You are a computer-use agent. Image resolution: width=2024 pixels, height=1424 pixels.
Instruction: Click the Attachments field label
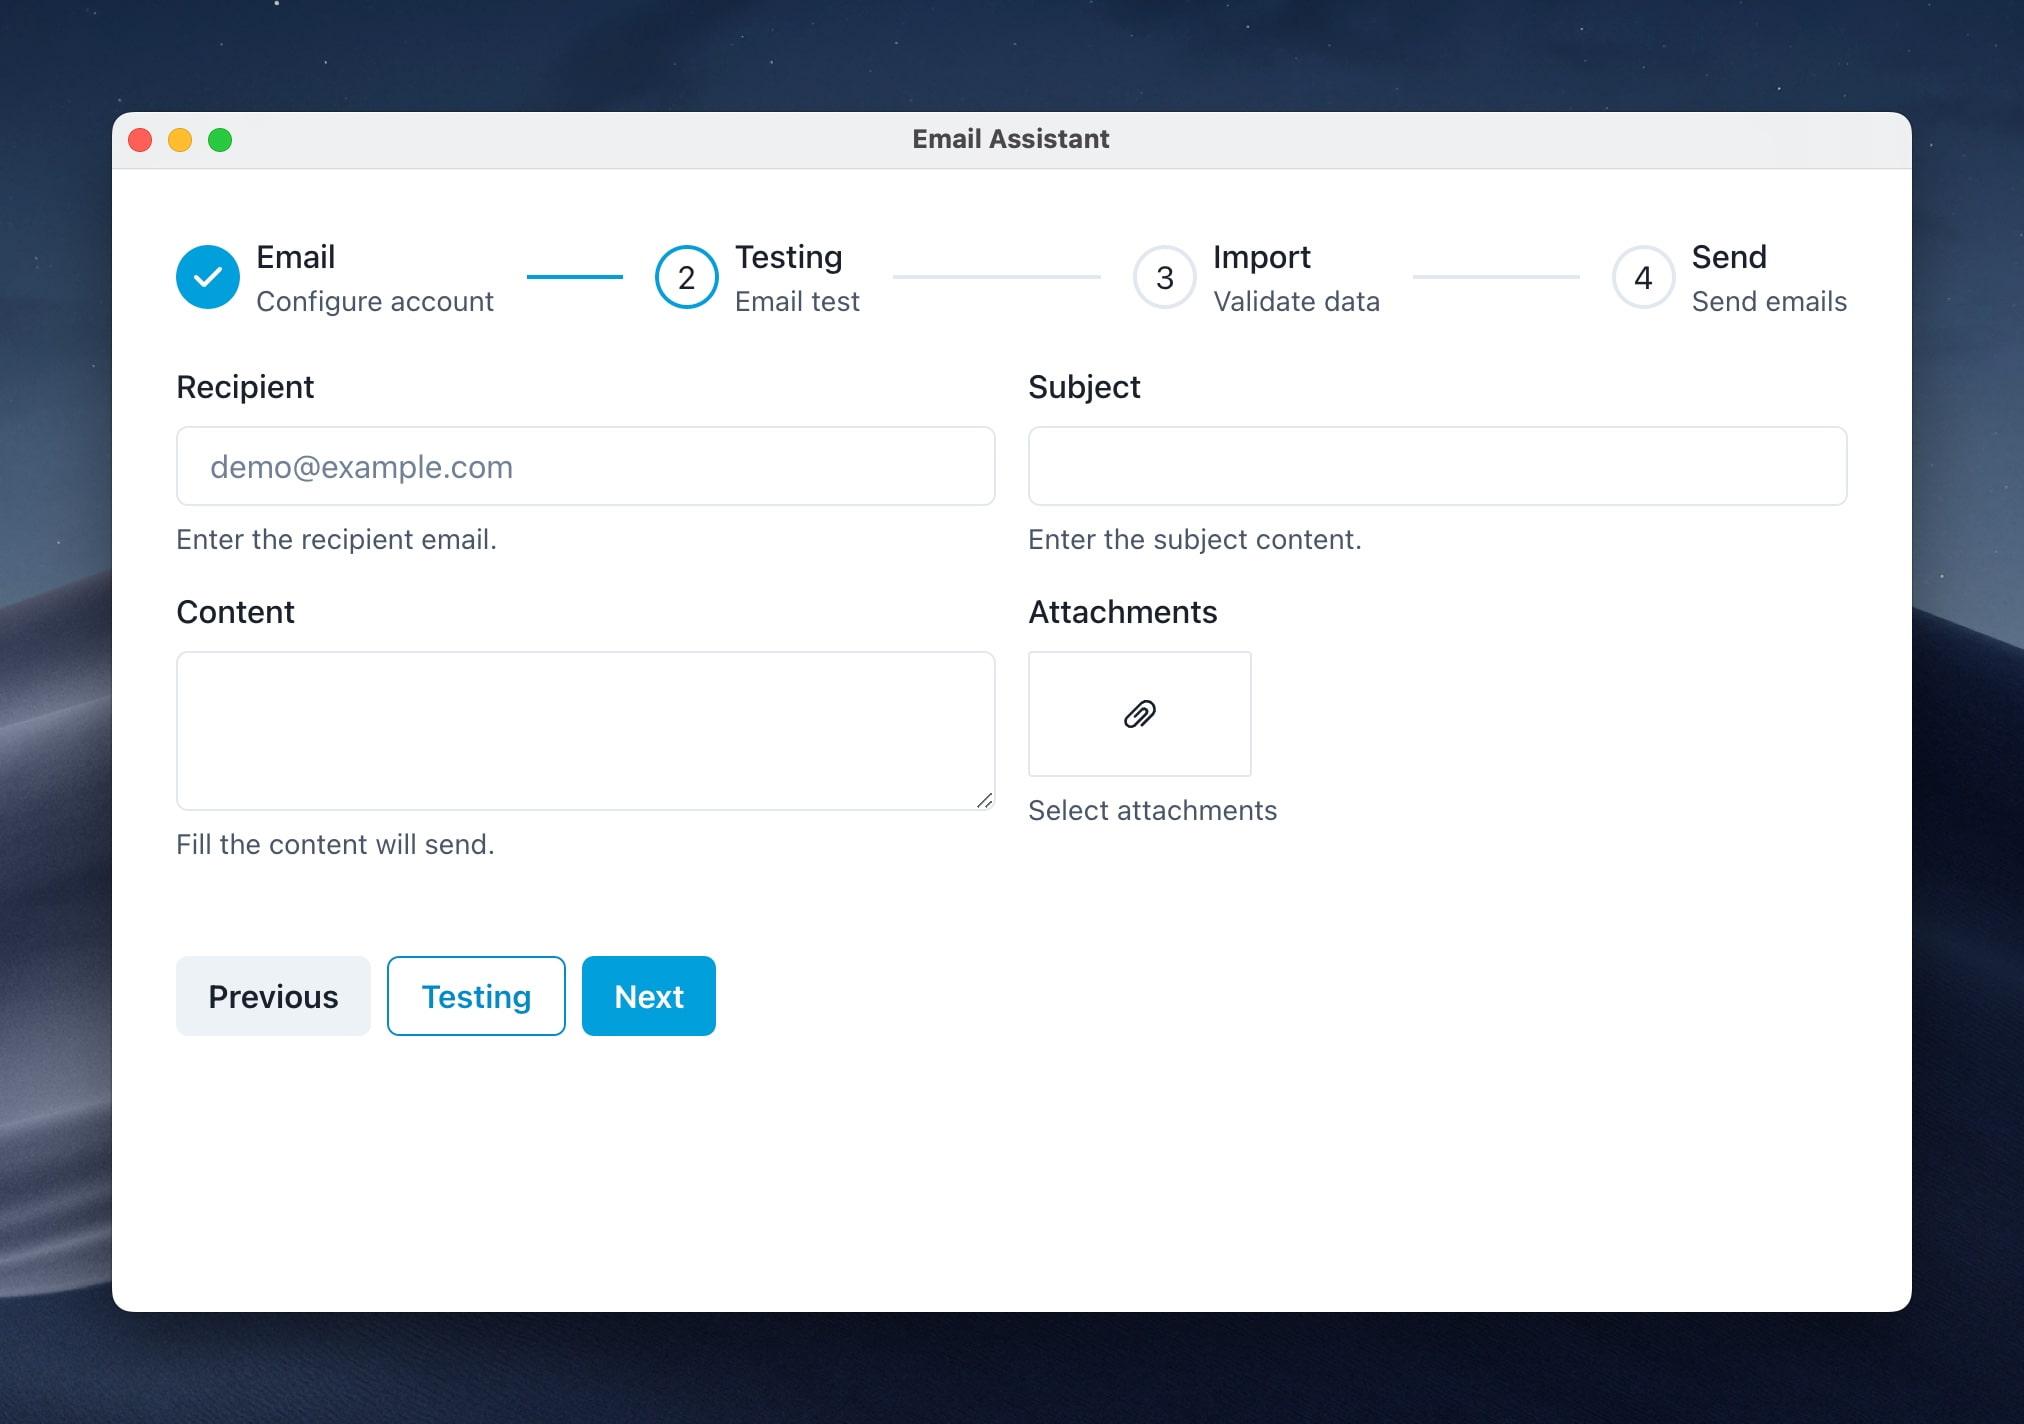tap(1122, 612)
